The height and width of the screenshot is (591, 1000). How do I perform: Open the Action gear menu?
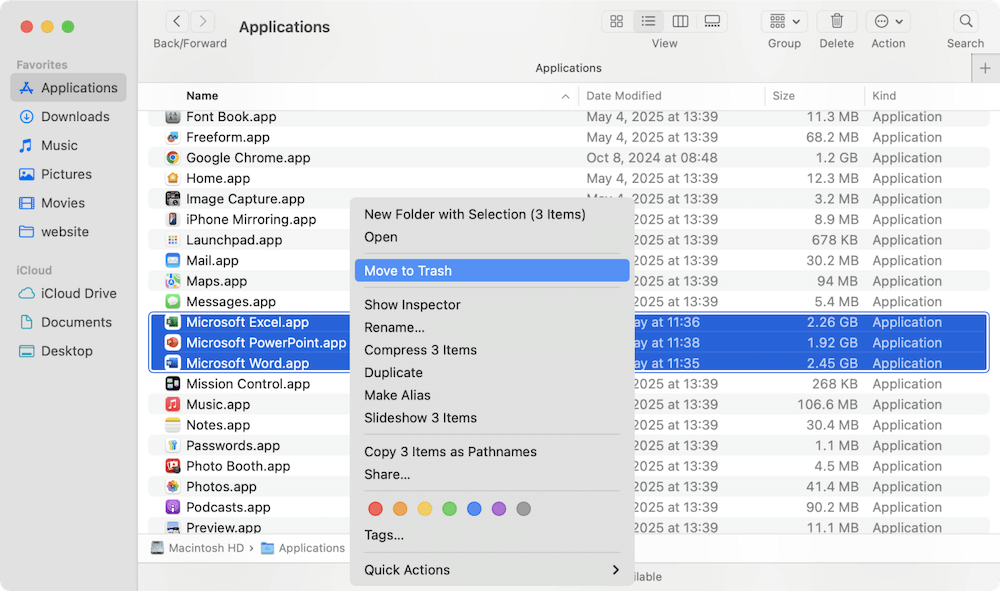click(888, 20)
